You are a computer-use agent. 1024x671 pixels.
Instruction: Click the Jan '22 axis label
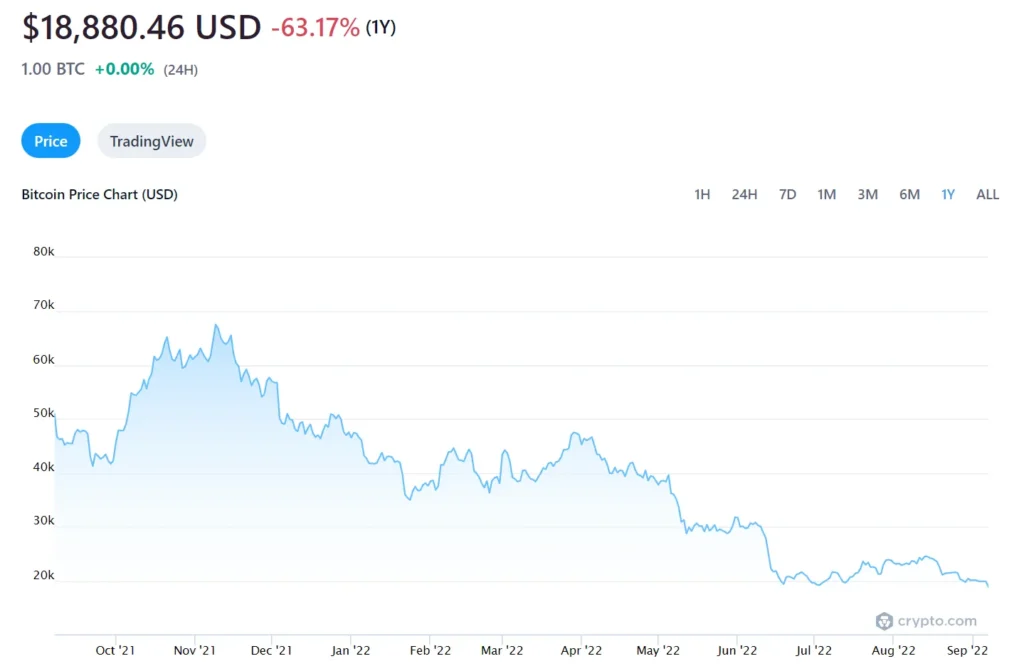tap(349, 650)
